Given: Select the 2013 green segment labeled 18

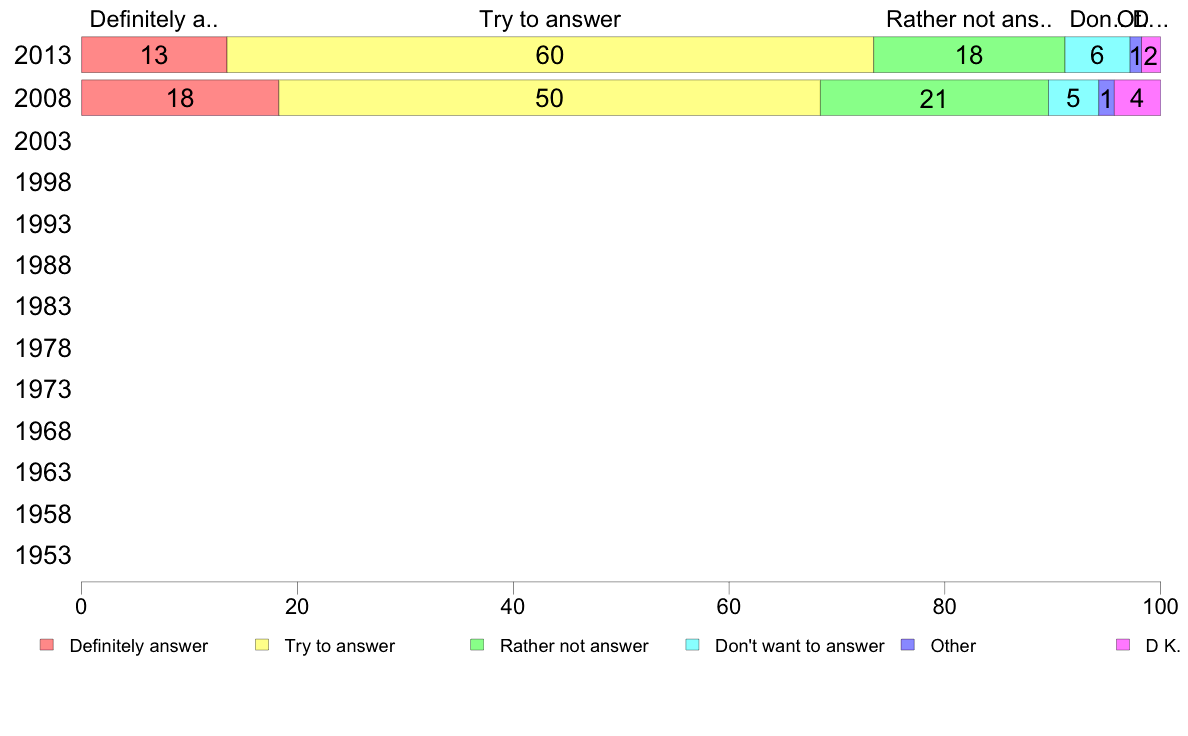Looking at the screenshot, I should (x=969, y=55).
